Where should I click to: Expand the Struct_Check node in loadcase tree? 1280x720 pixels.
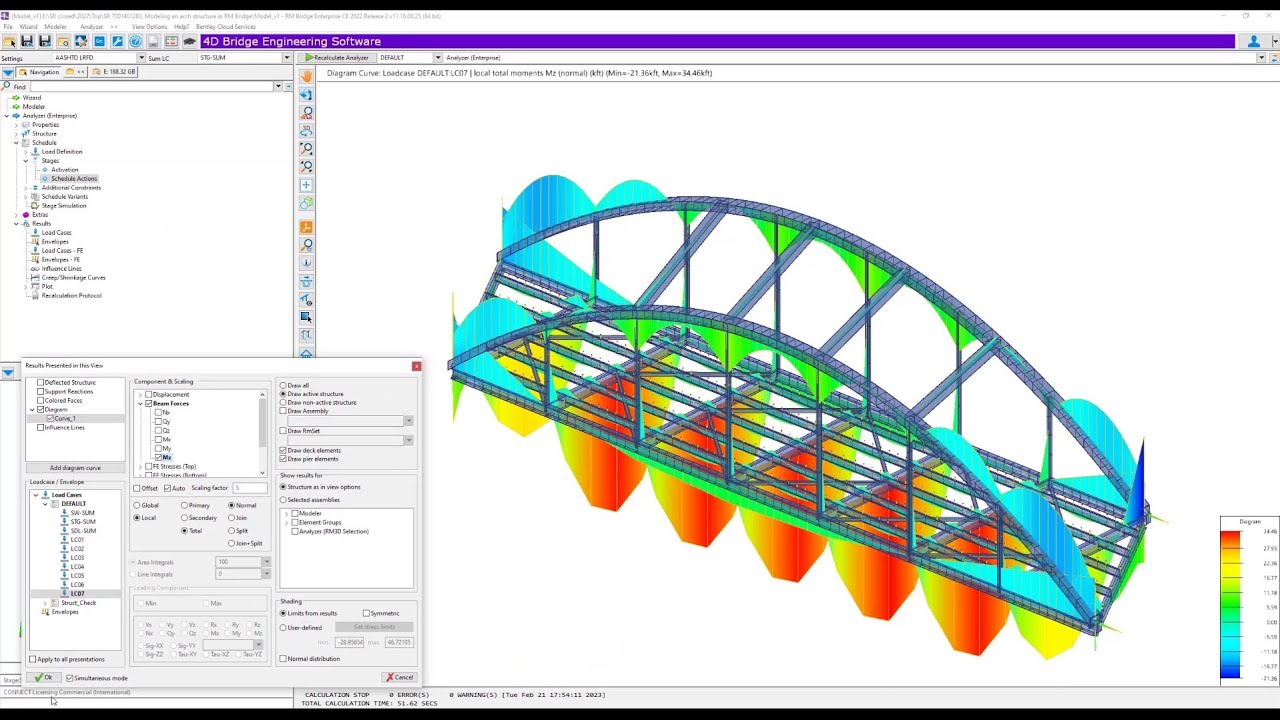pyautogui.click(x=45, y=603)
